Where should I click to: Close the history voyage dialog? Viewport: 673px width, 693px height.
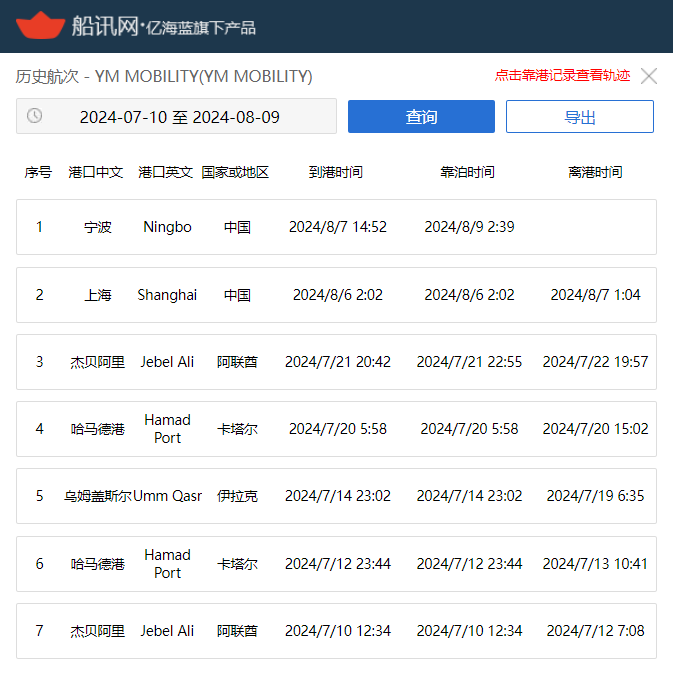point(649,76)
